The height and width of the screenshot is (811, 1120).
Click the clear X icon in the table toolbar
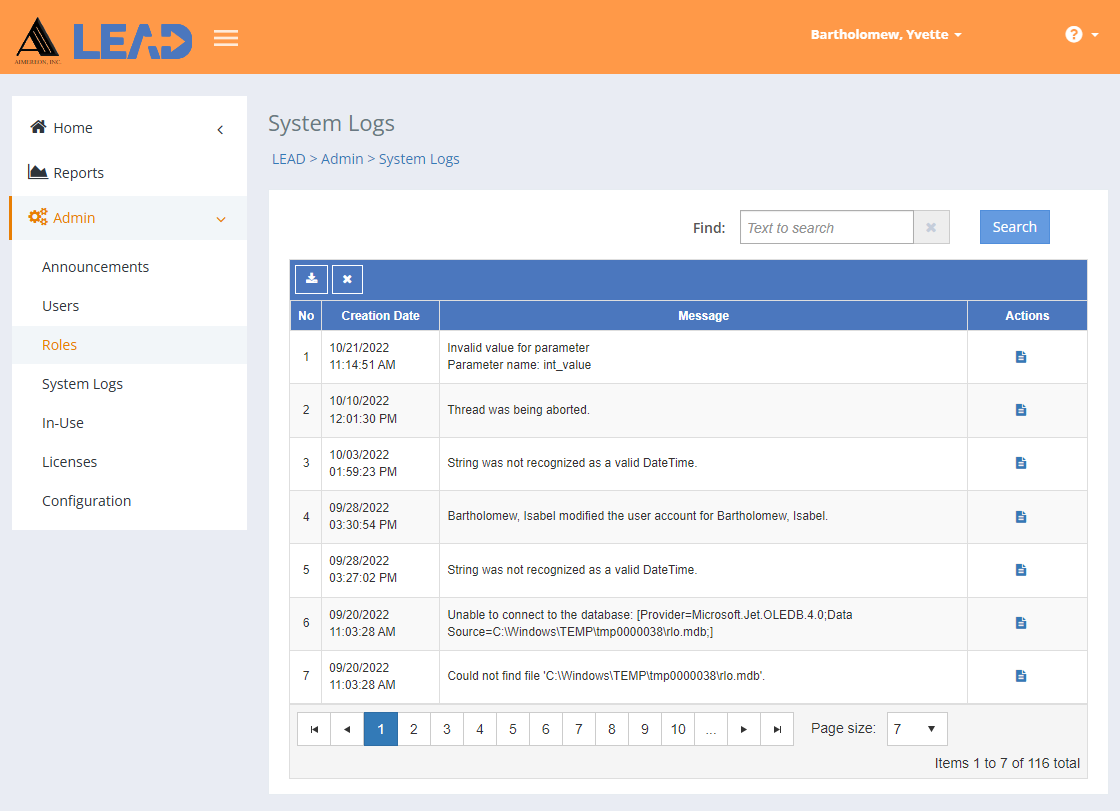click(347, 279)
